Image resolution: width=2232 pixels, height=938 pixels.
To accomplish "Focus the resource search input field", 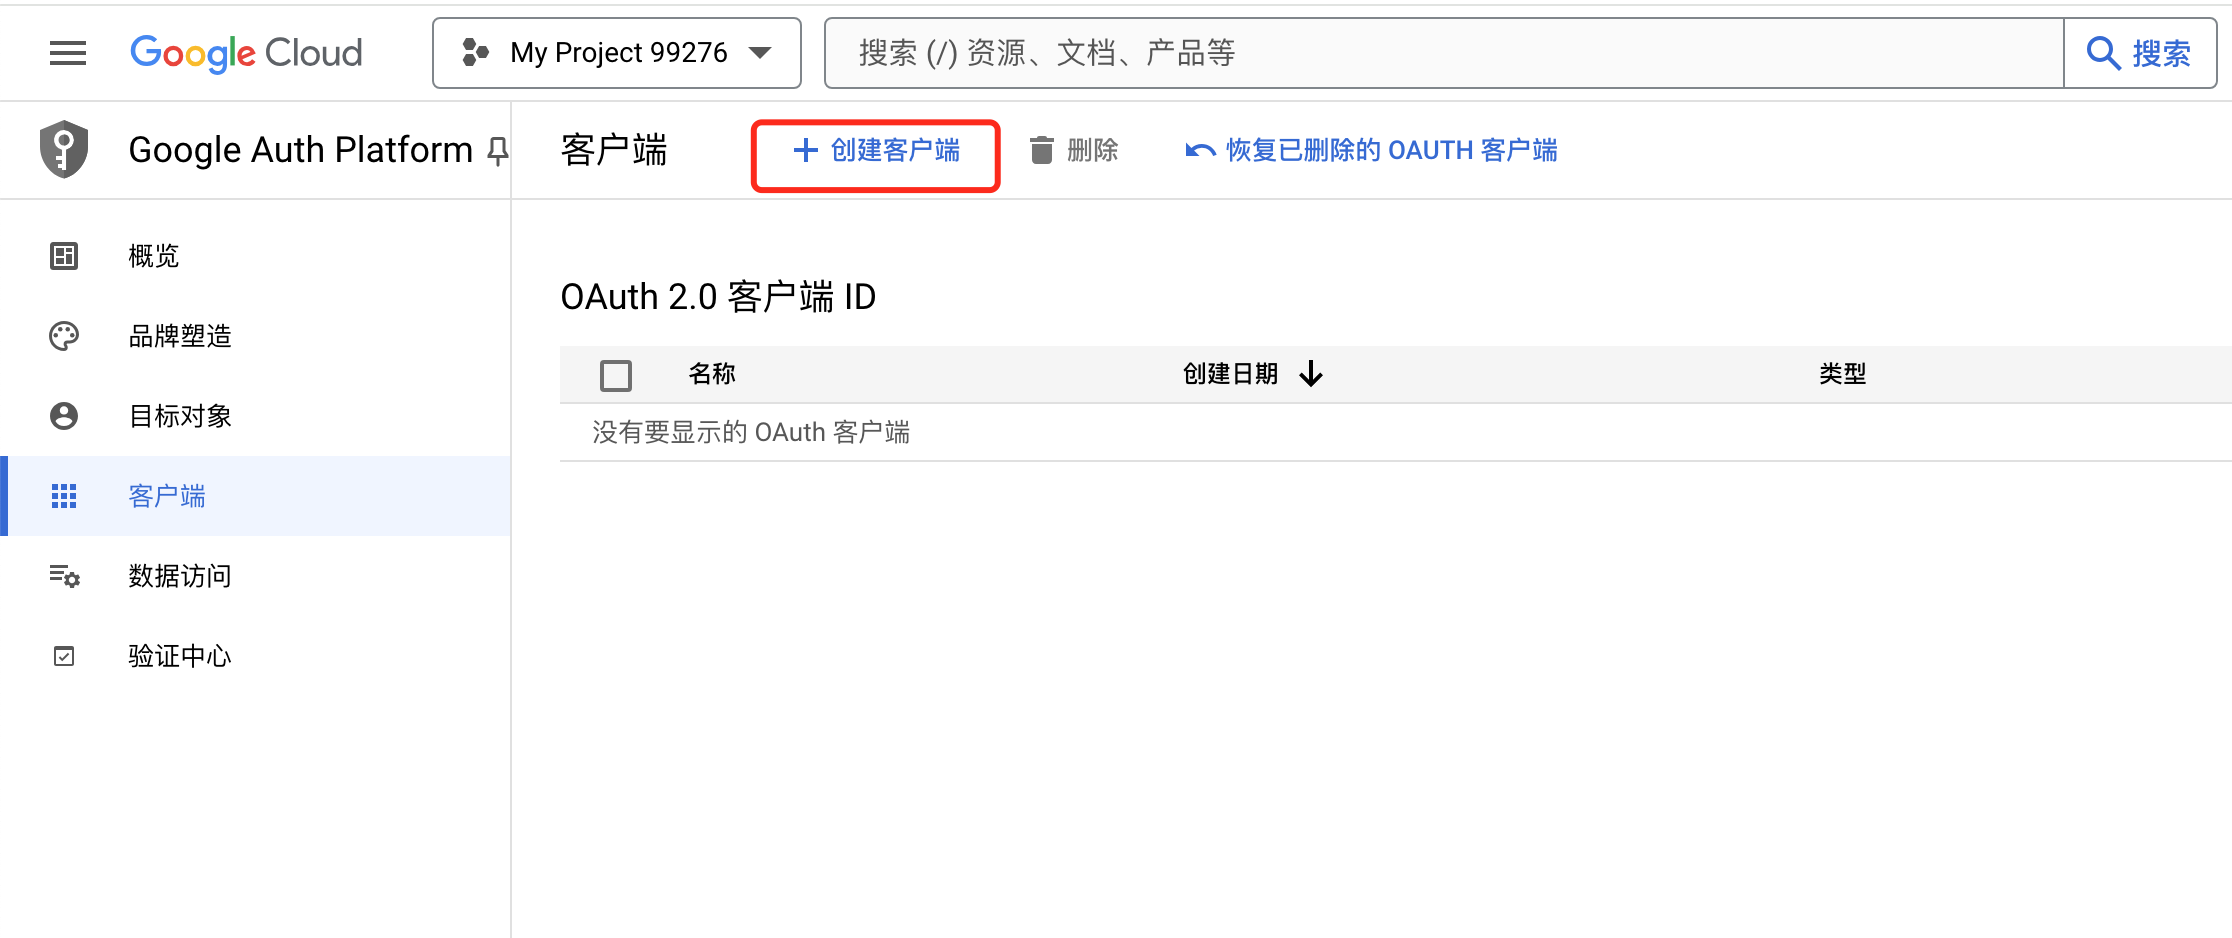I will (1444, 53).
